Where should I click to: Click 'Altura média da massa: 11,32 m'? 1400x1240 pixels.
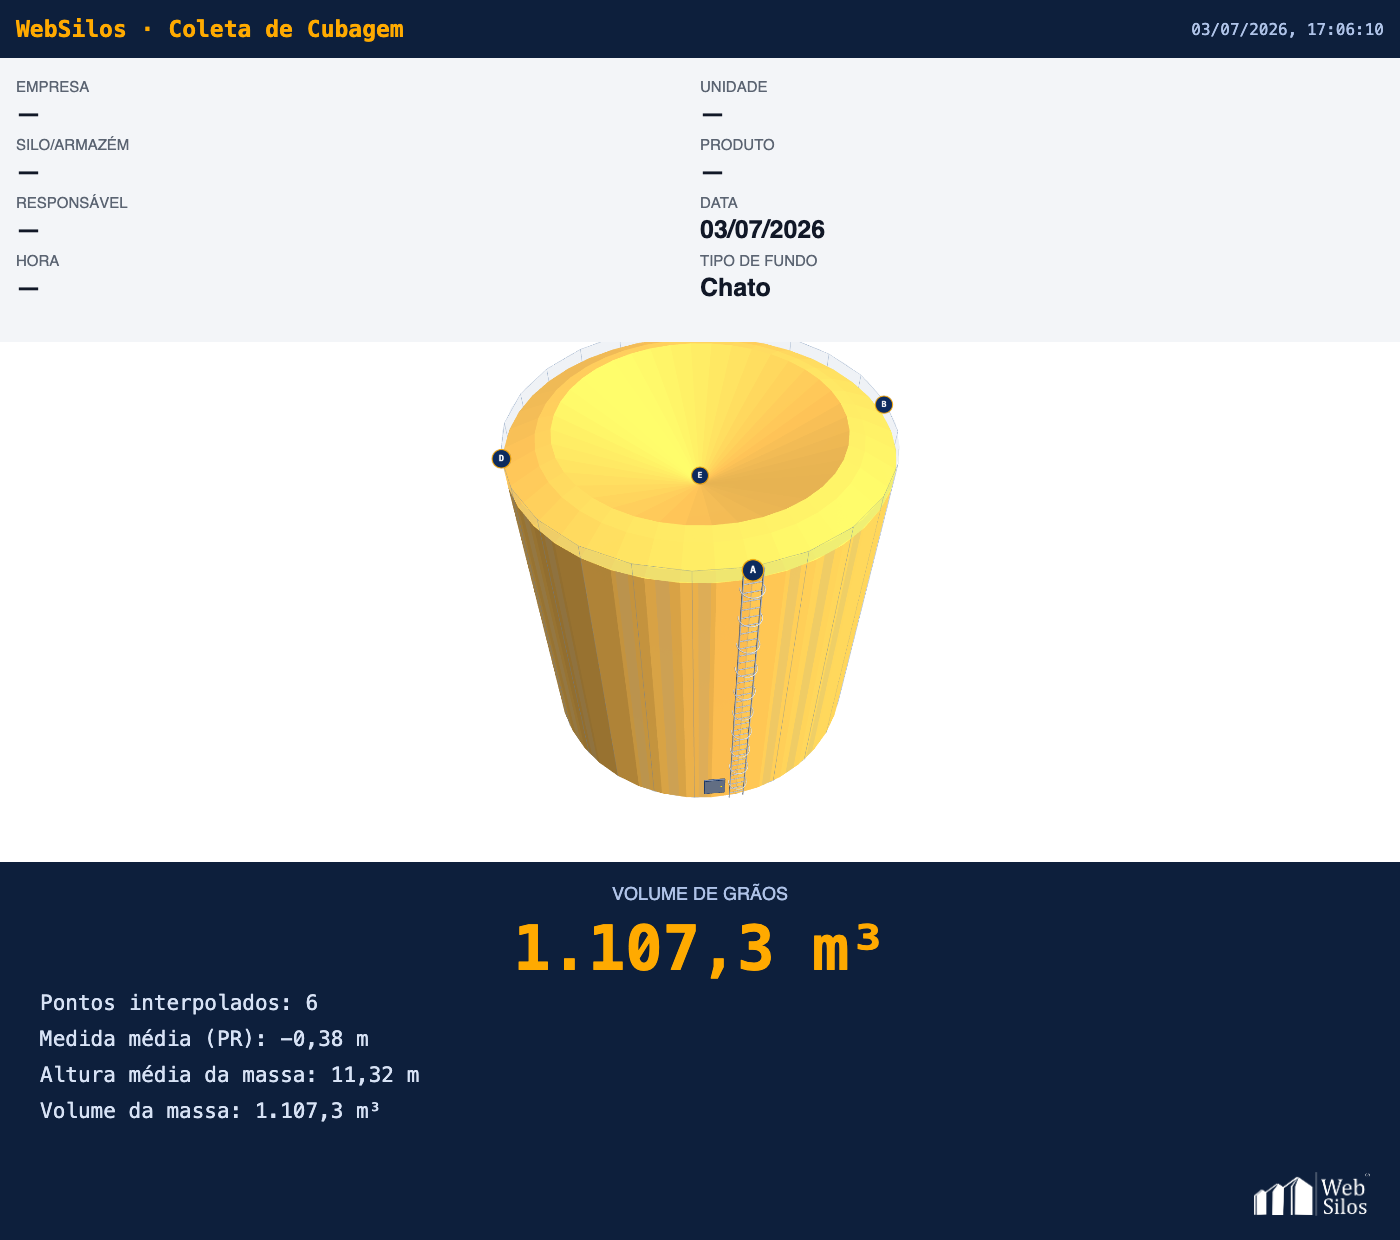(230, 1075)
